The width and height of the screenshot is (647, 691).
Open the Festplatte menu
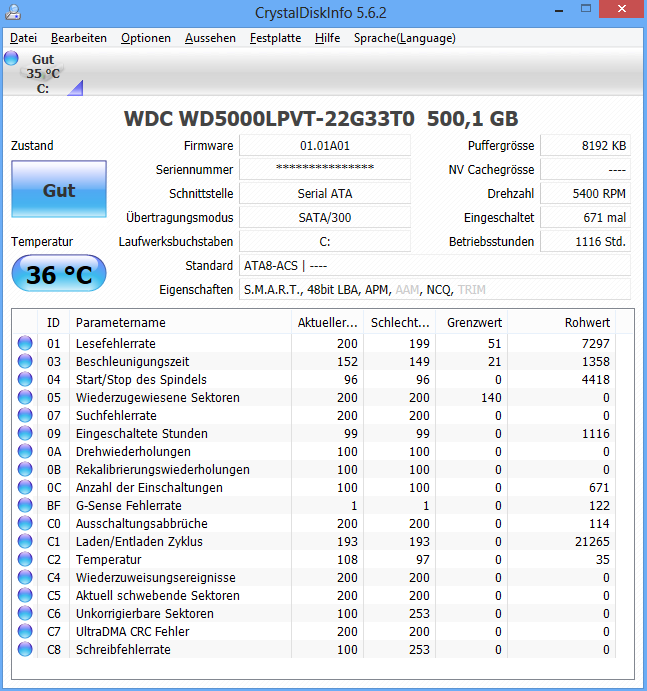click(x=275, y=38)
